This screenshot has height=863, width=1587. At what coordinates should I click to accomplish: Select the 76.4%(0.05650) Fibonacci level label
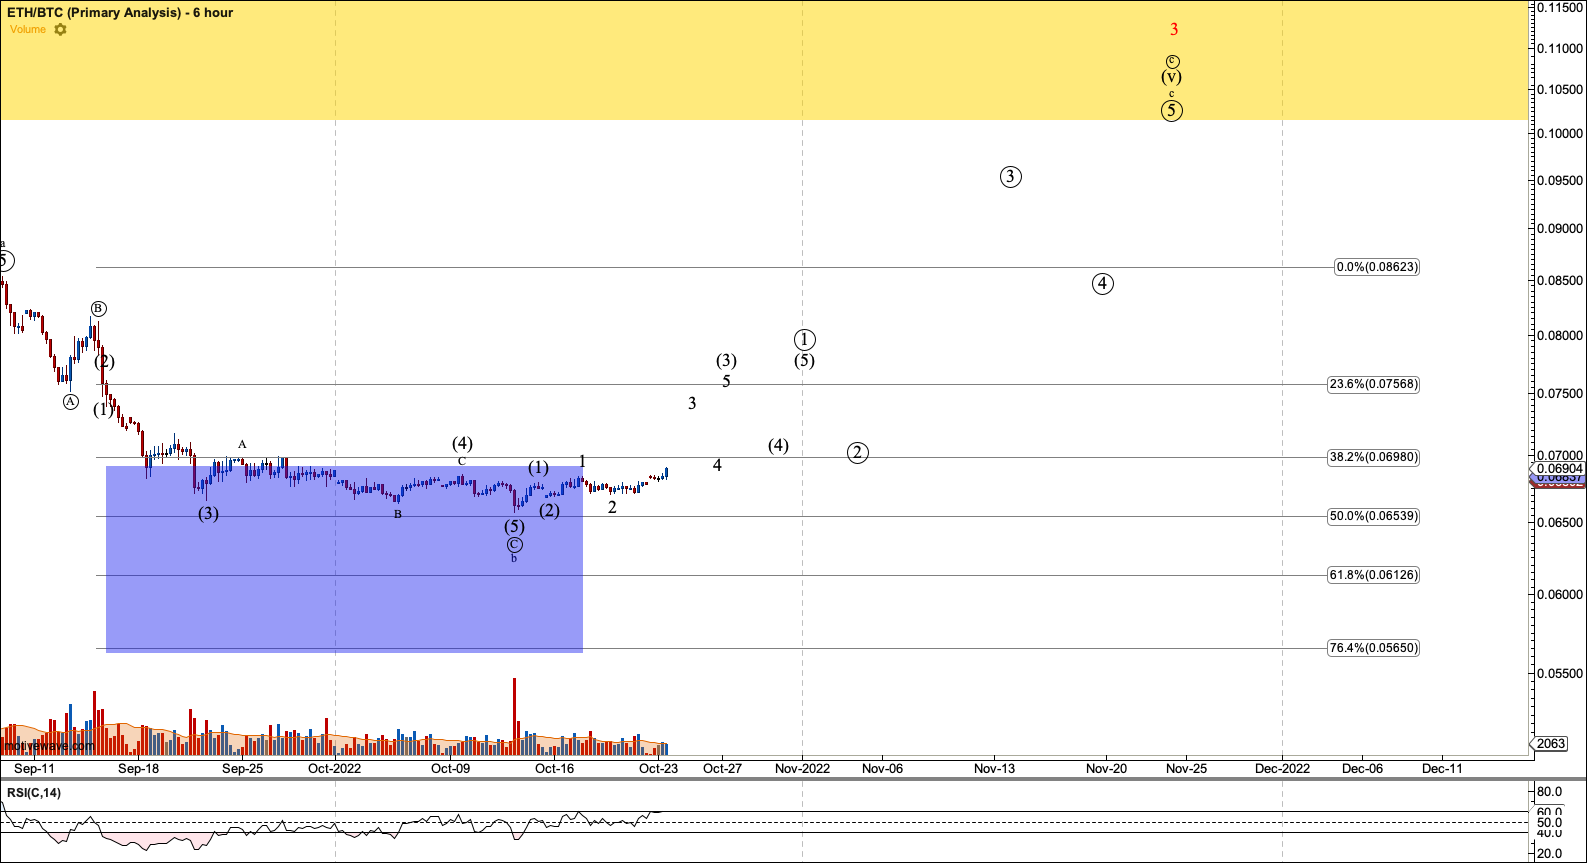1373,648
